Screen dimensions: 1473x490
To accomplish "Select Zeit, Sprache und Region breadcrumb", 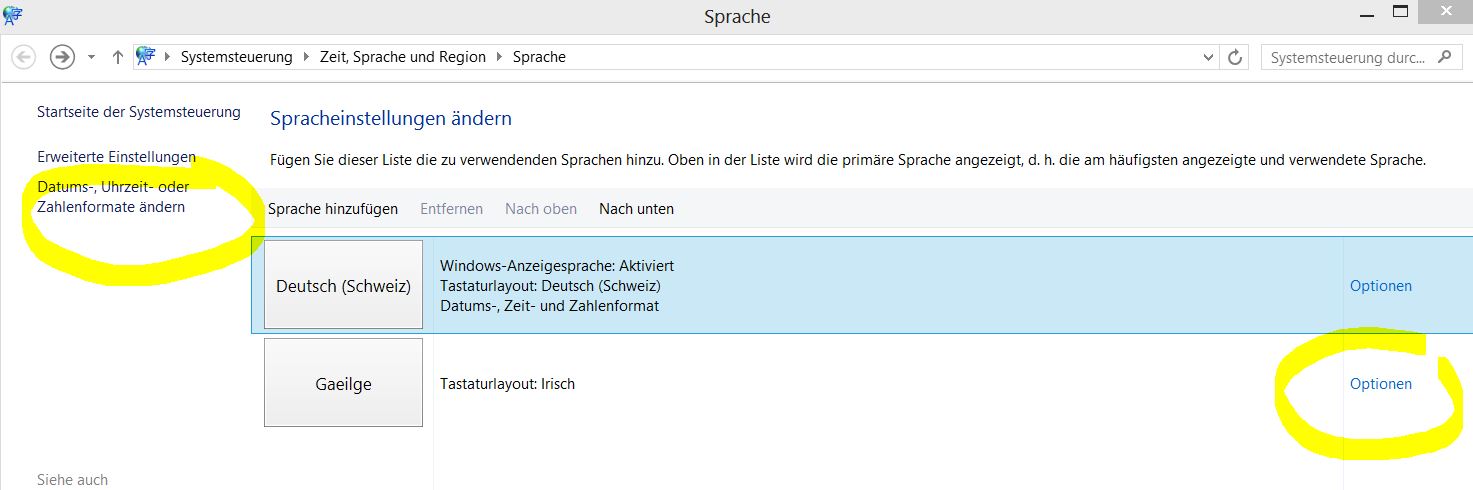I will (x=403, y=57).
